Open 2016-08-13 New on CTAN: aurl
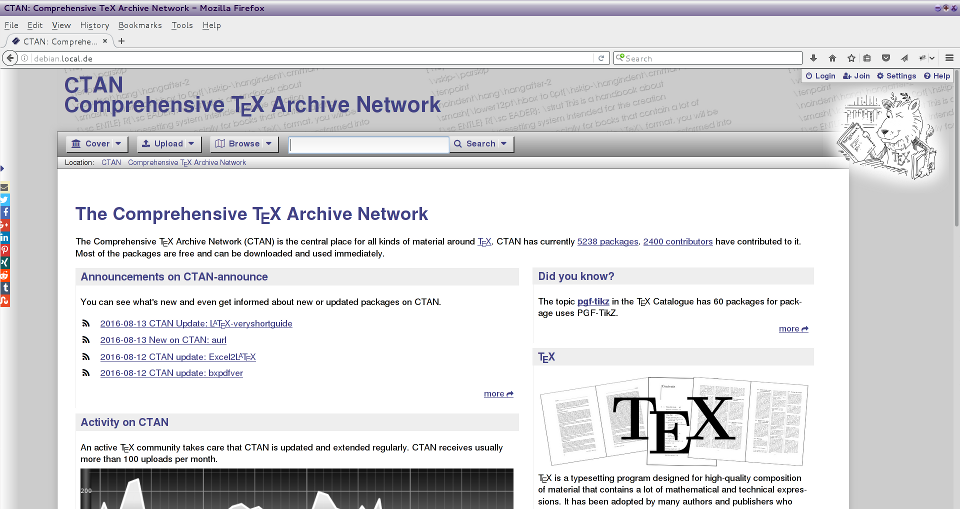 pos(163,340)
